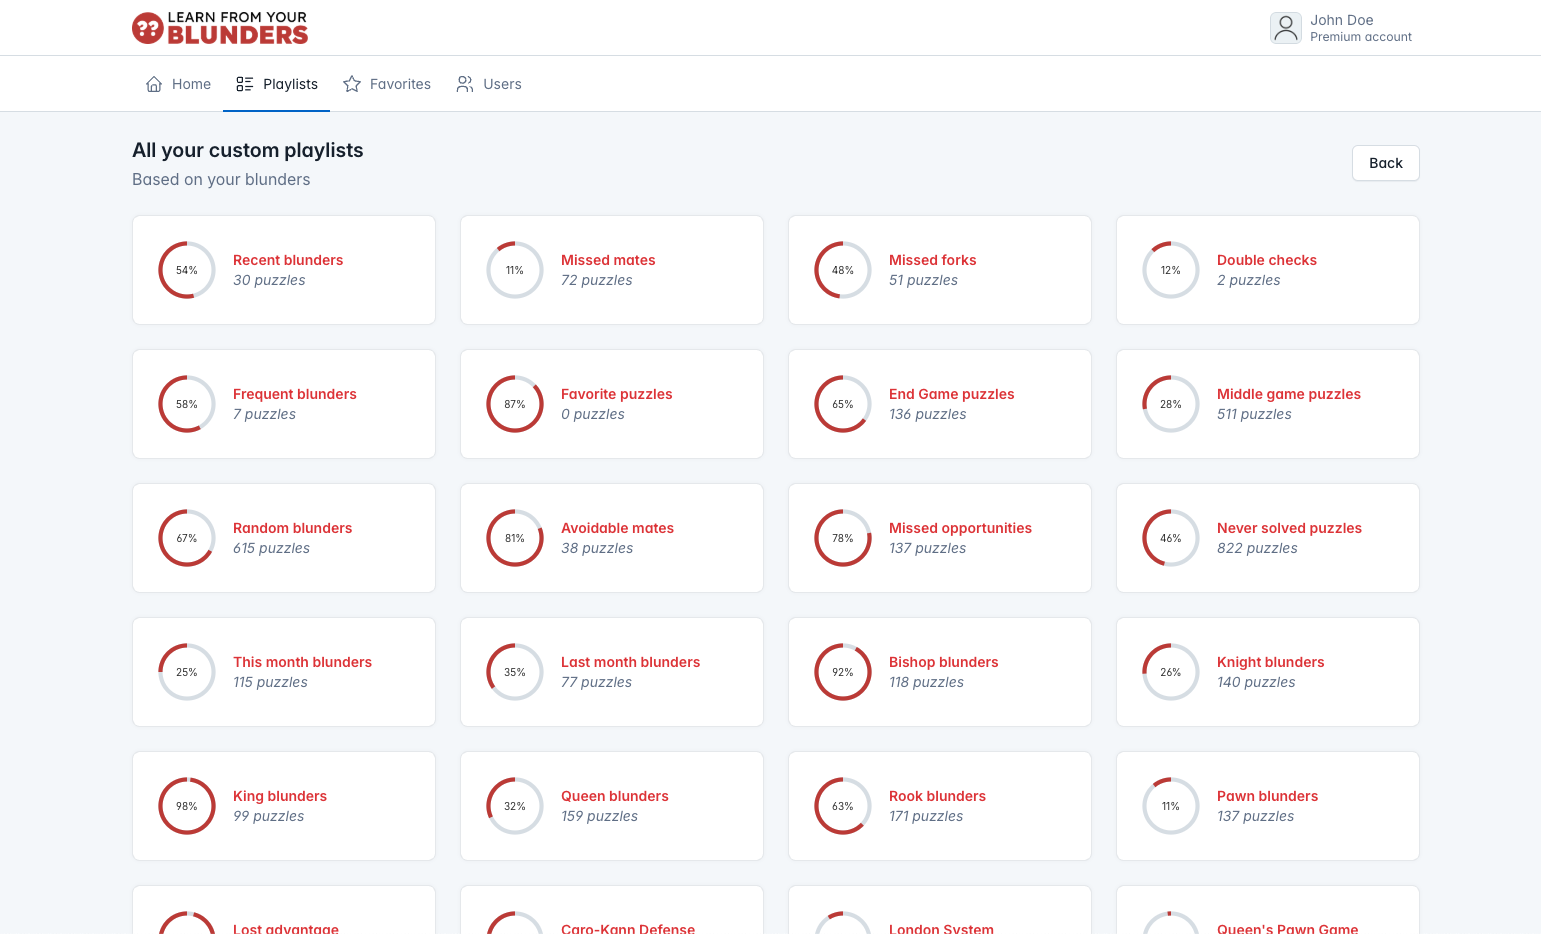1541x934 pixels.
Task: Open the King blunders playlist
Action: [284, 806]
